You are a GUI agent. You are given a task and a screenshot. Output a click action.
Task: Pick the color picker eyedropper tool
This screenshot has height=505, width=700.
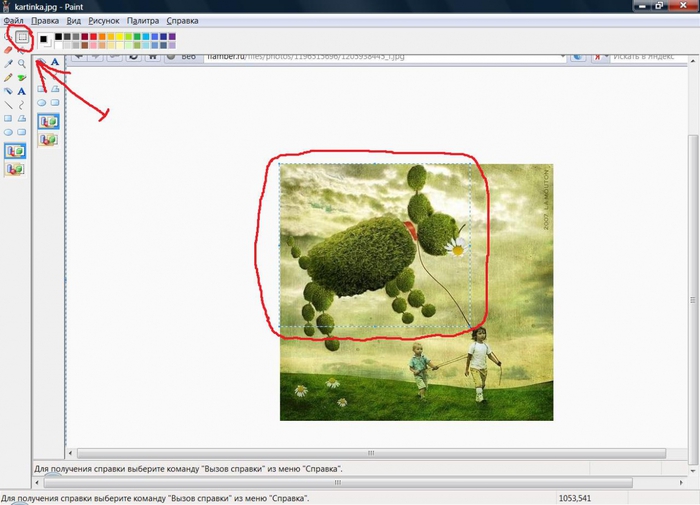pyautogui.click(x=8, y=63)
